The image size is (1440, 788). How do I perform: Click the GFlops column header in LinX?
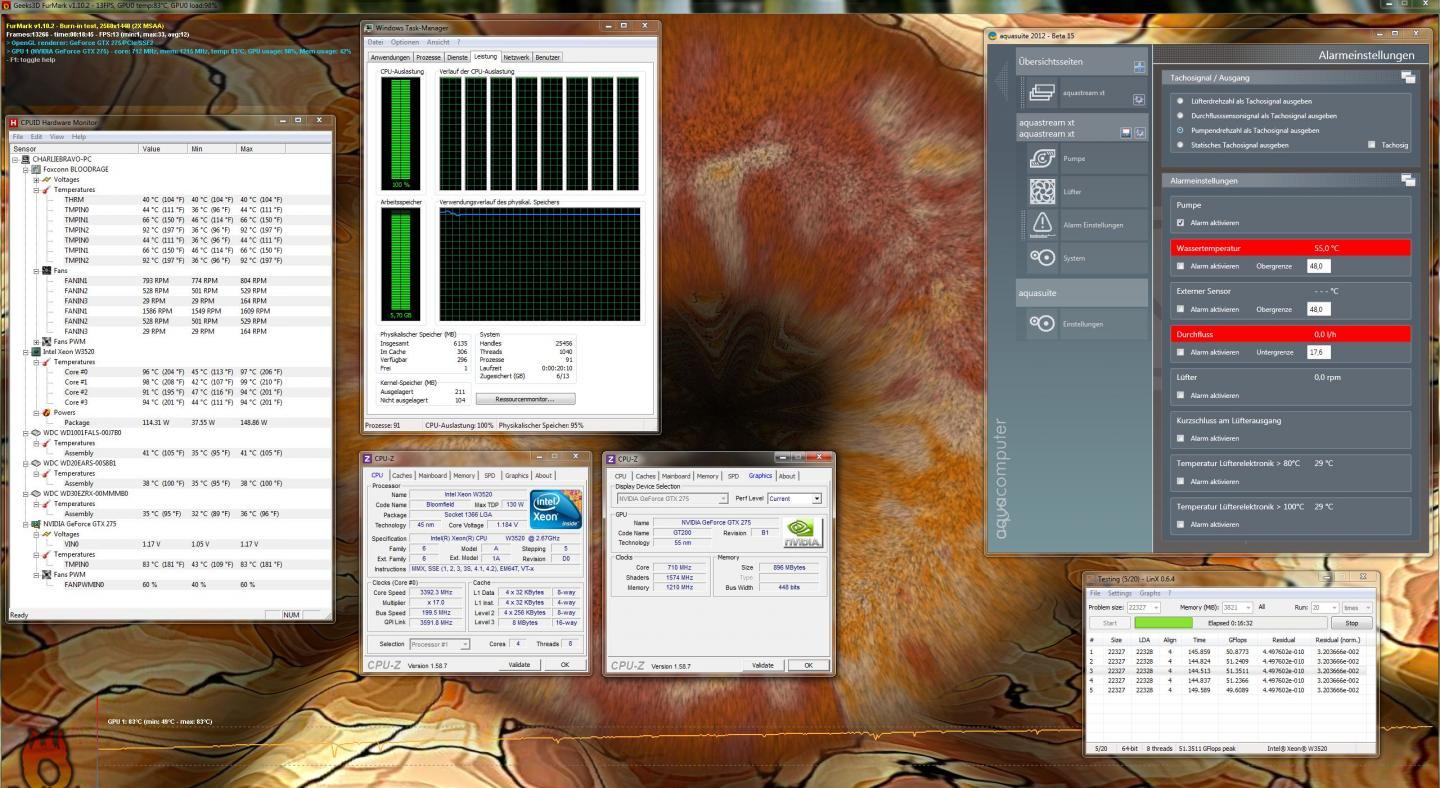click(1237, 639)
